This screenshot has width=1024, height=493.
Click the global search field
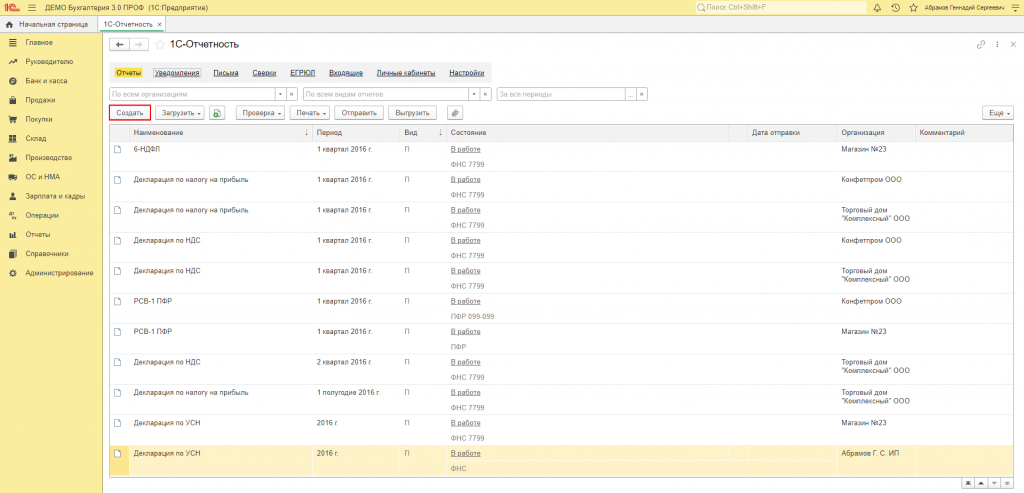coord(780,7)
